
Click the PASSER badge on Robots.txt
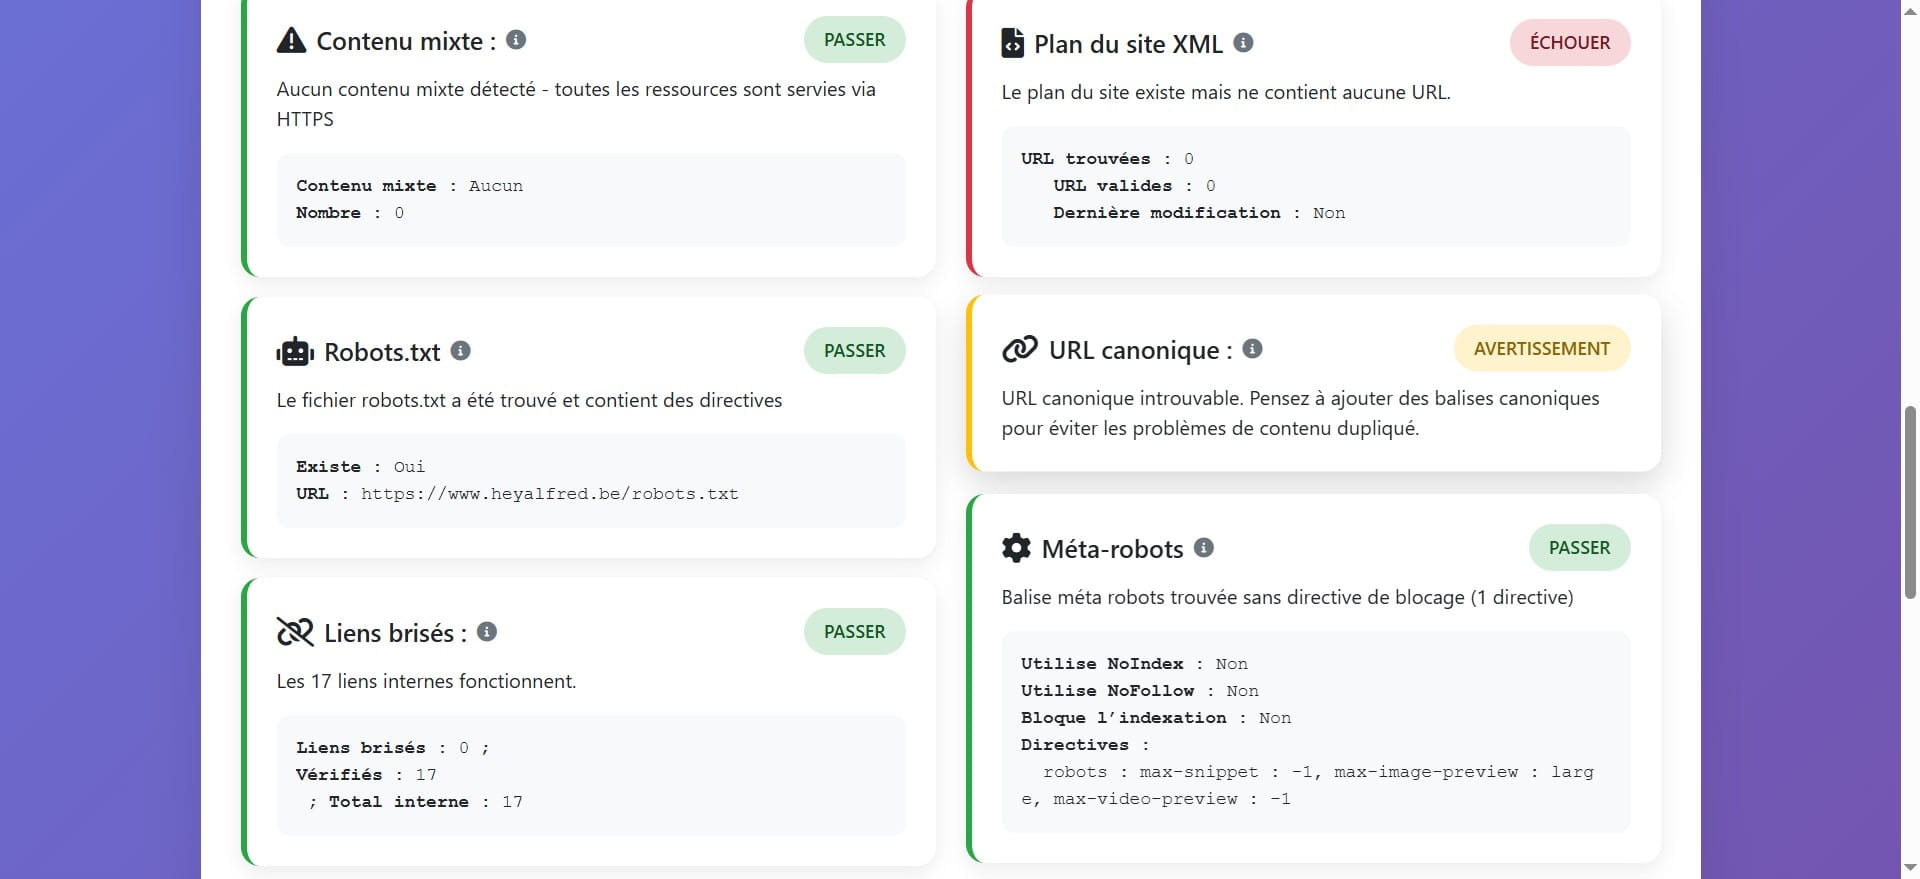[854, 350]
